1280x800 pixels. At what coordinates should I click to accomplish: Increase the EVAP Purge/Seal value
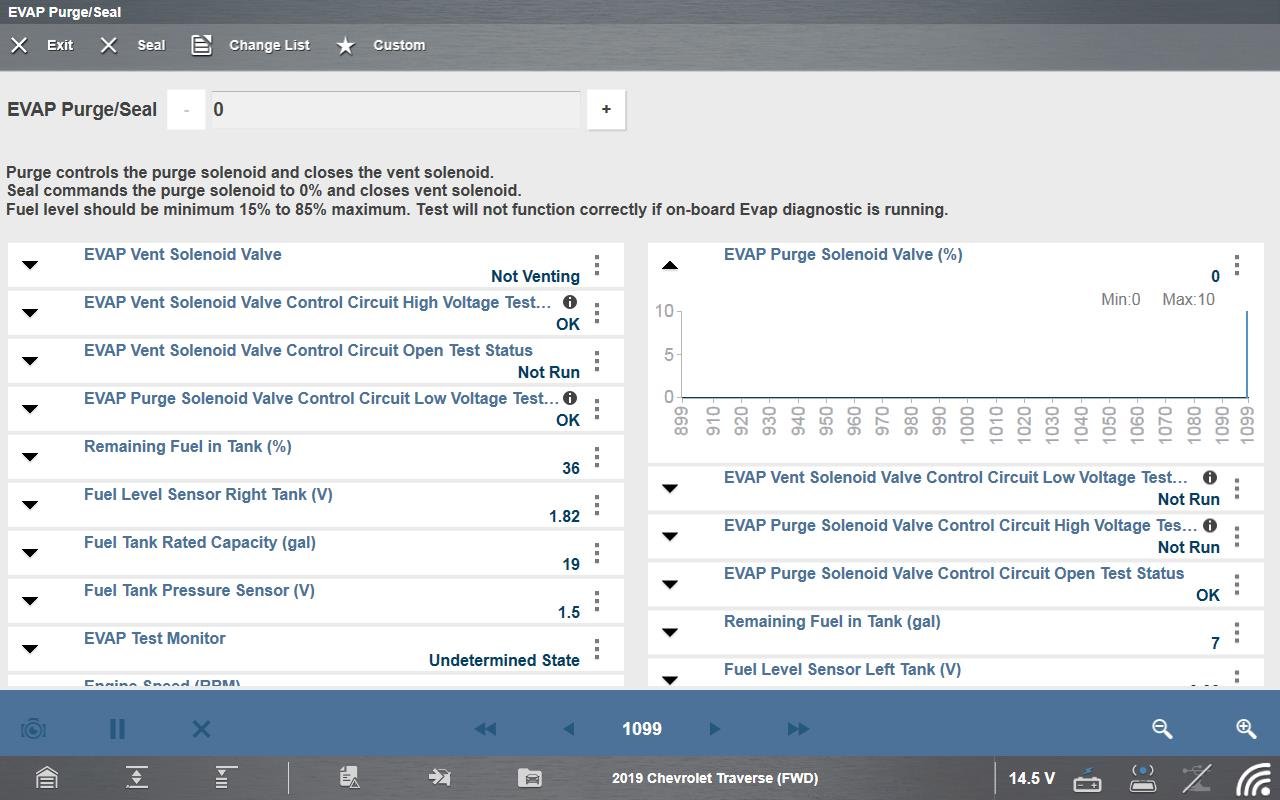tap(606, 109)
